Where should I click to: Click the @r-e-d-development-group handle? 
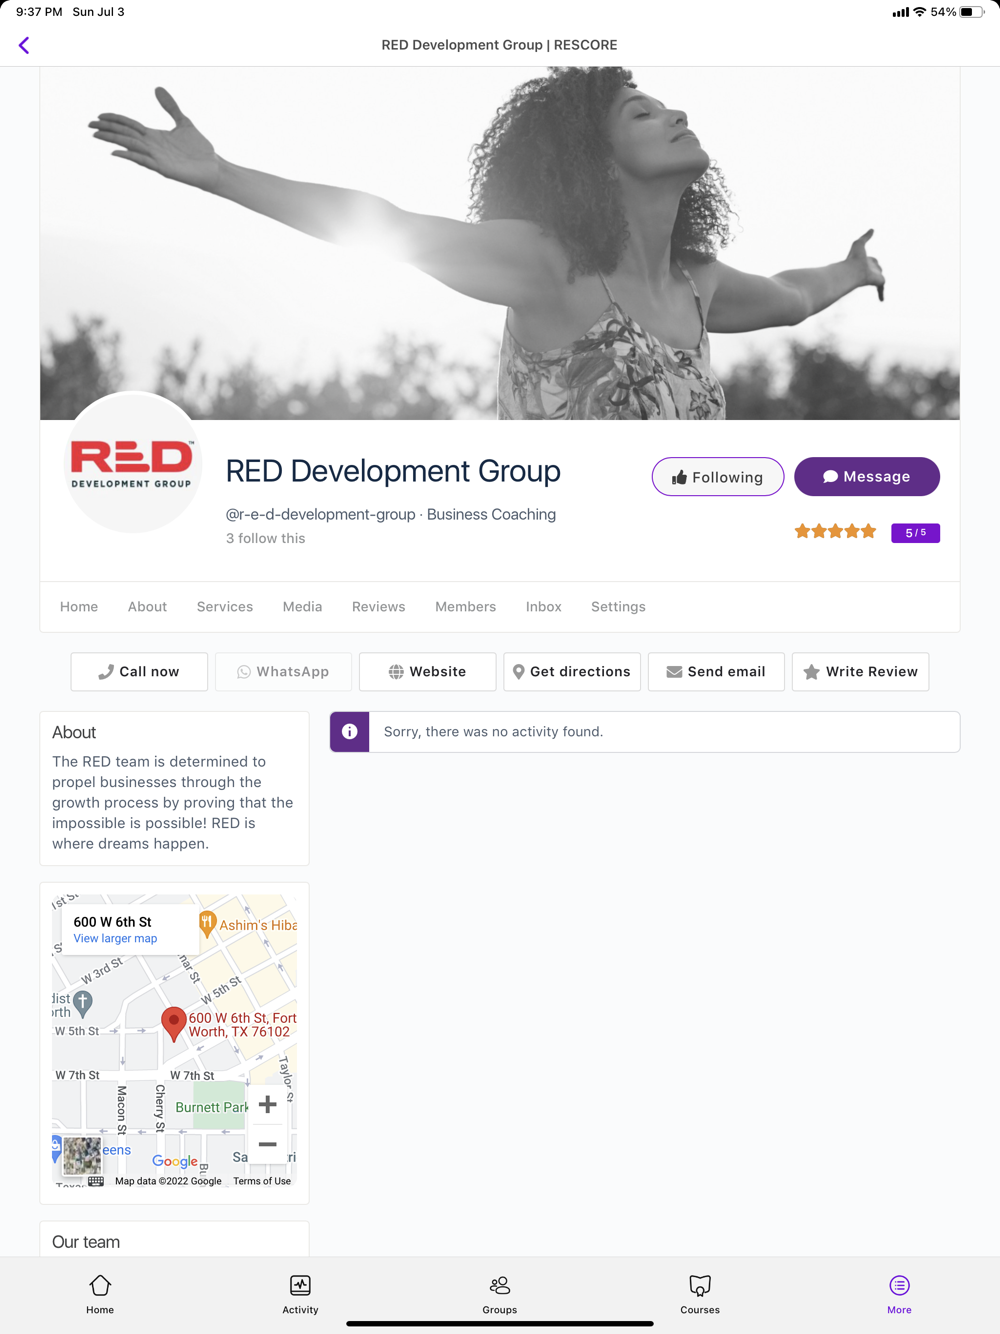[320, 514]
